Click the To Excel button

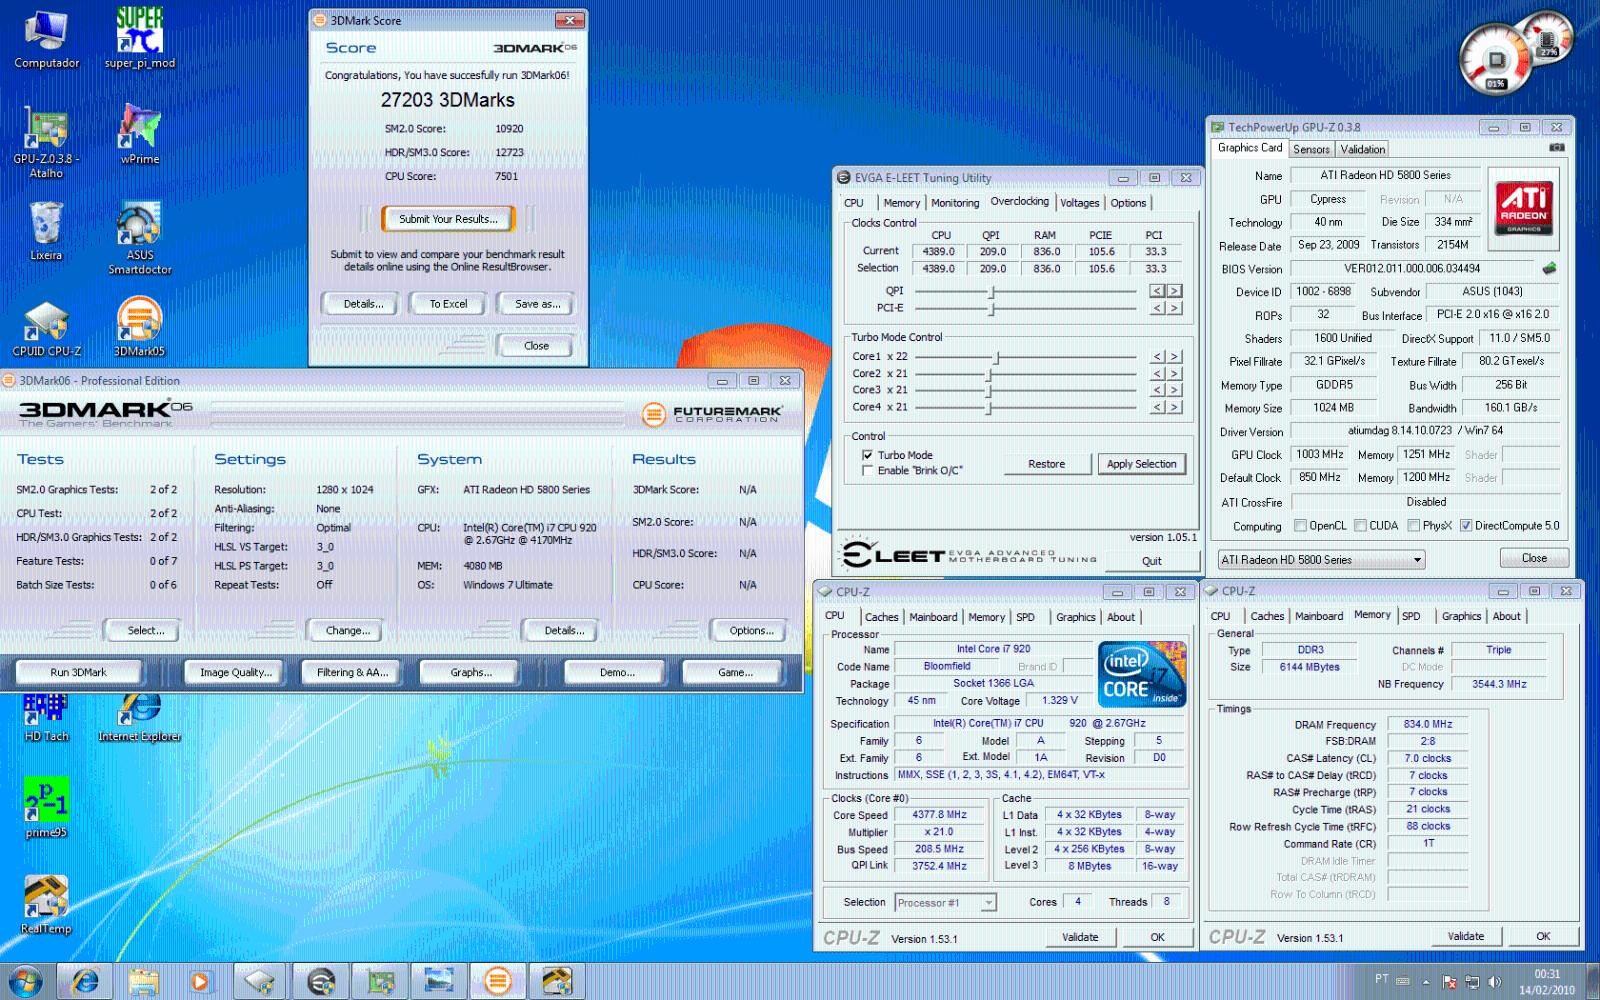pyautogui.click(x=448, y=304)
